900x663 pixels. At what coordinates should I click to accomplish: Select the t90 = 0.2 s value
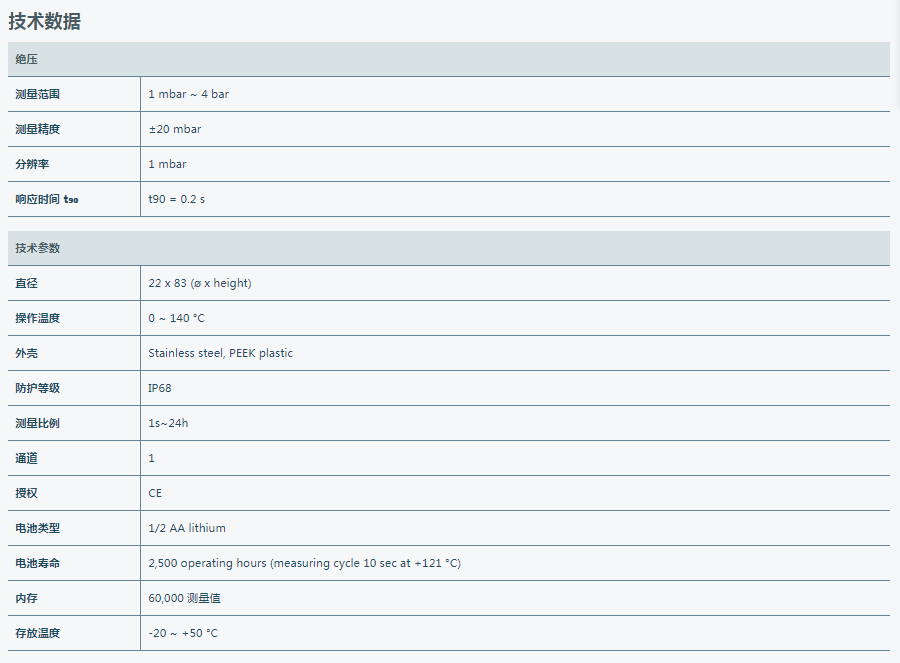pos(176,199)
